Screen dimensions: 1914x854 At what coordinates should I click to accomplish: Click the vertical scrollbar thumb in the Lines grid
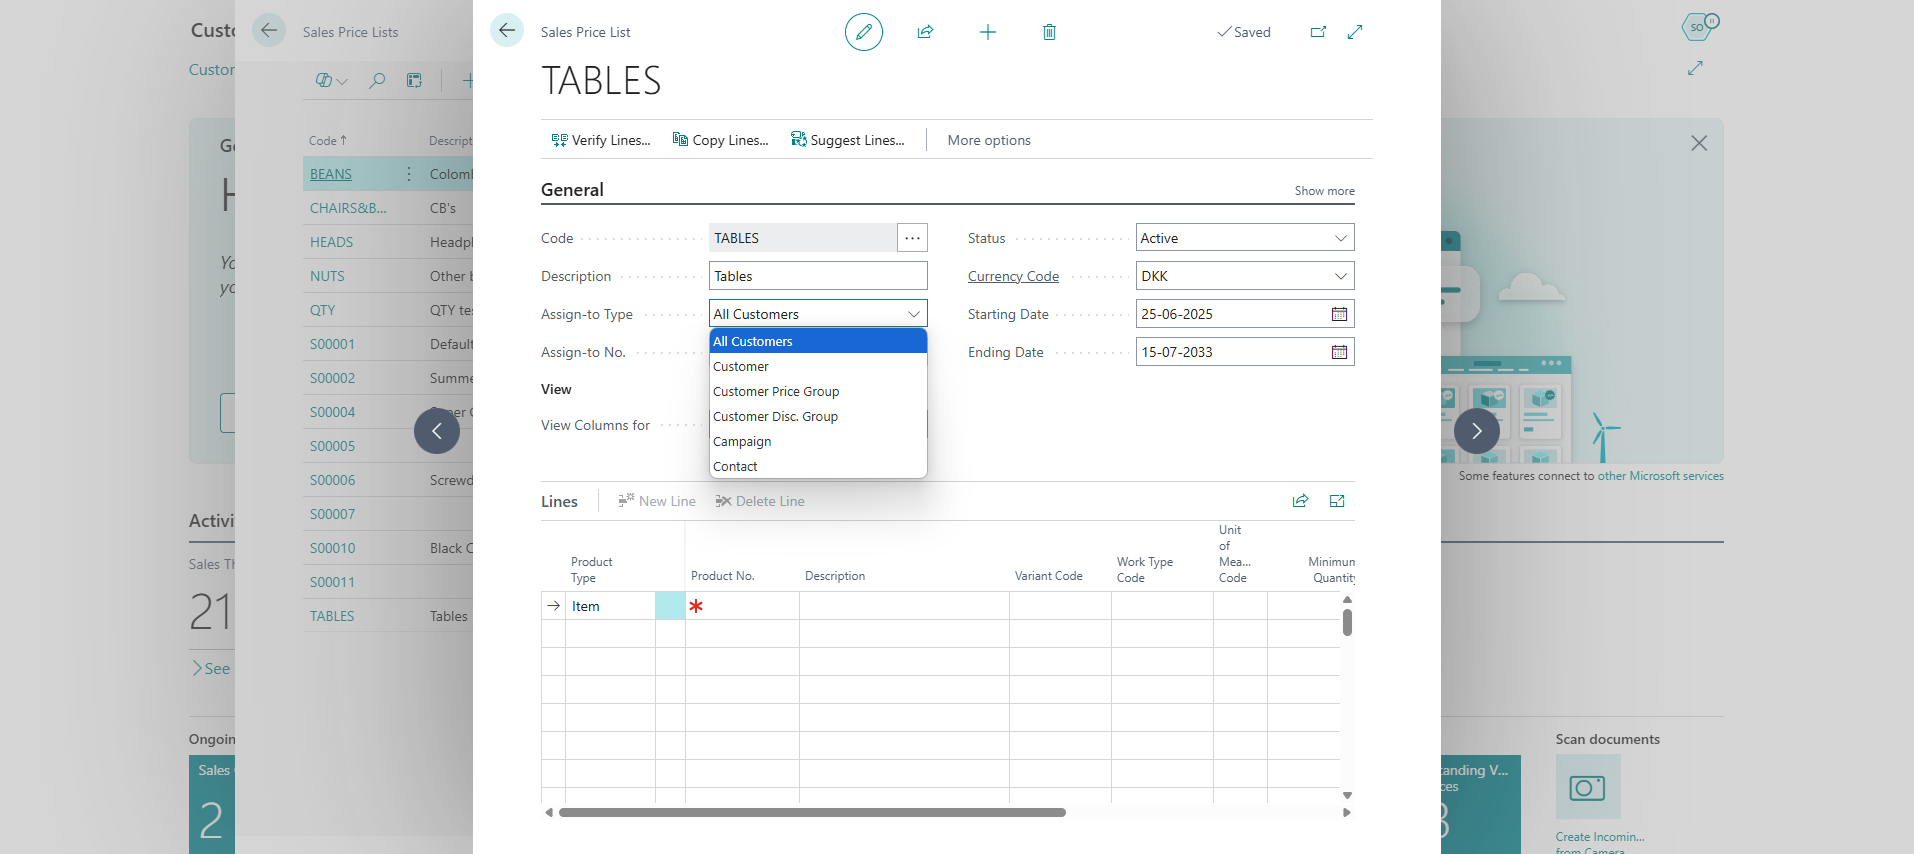[x=1347, y=622]
